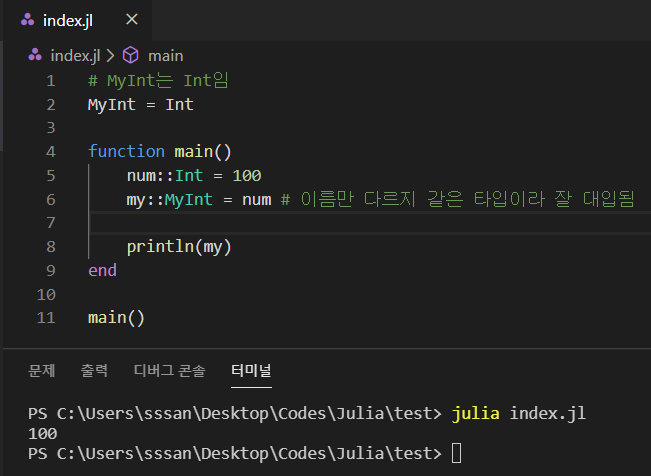Switch to the 문제 panel tab
This screenshot has width=651, height=476.
coord(42,371)
